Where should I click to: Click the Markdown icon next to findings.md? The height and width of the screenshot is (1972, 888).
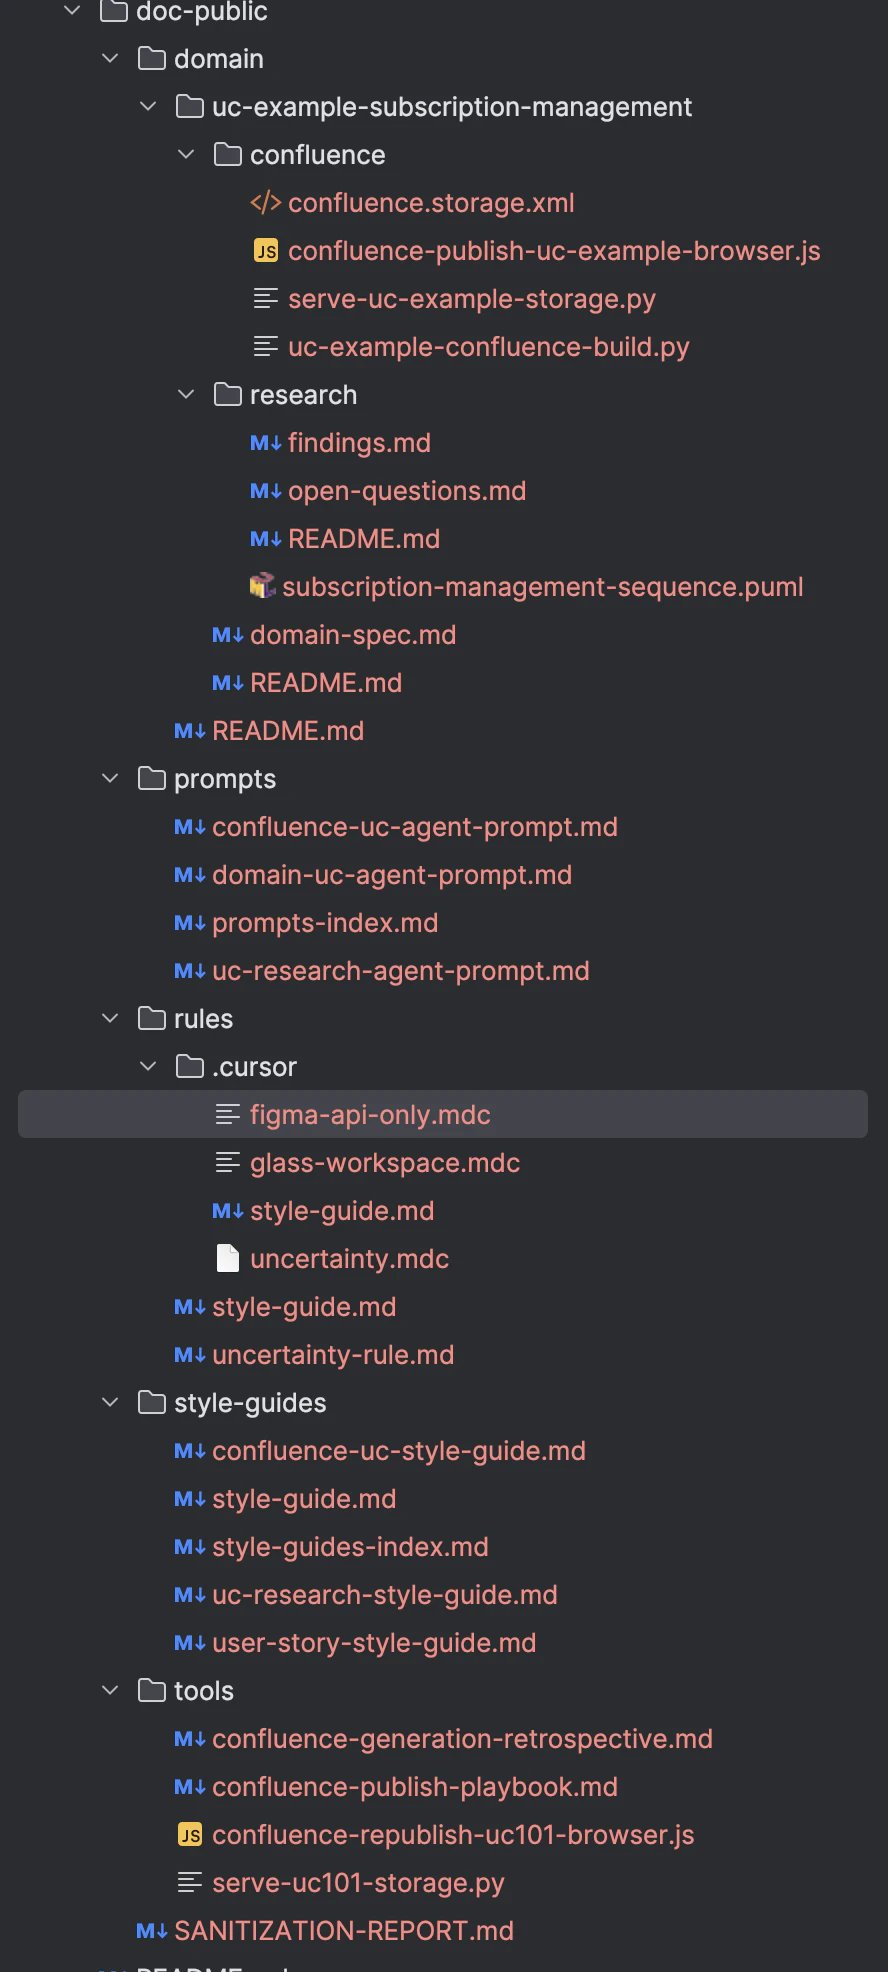(x=265, y=443)
